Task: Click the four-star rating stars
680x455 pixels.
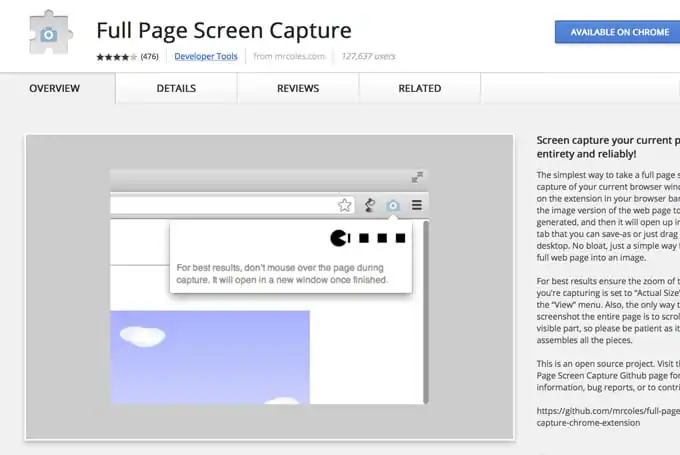Action: tap(117, 57)
